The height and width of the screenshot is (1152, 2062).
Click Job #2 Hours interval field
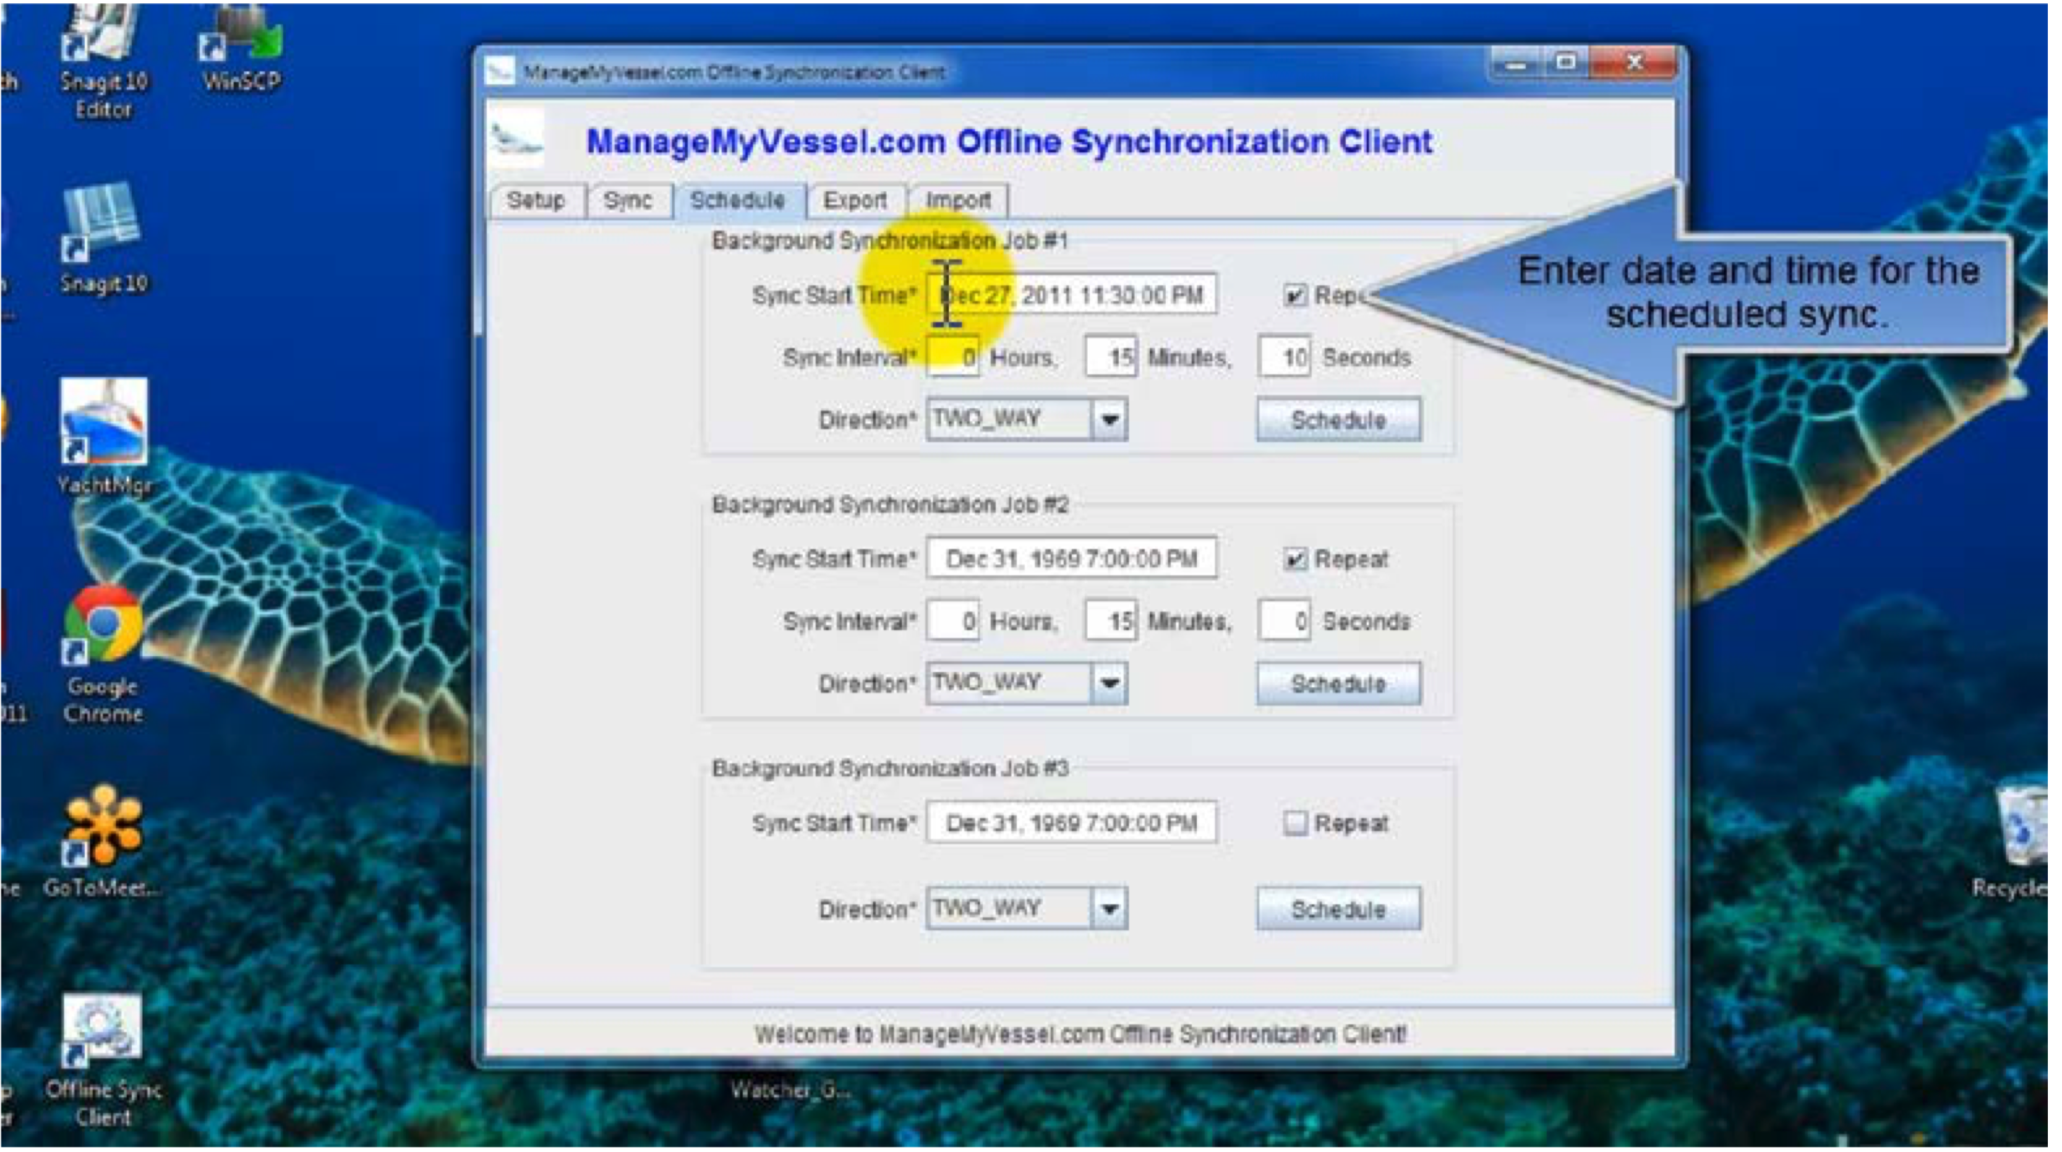[953, 621]
